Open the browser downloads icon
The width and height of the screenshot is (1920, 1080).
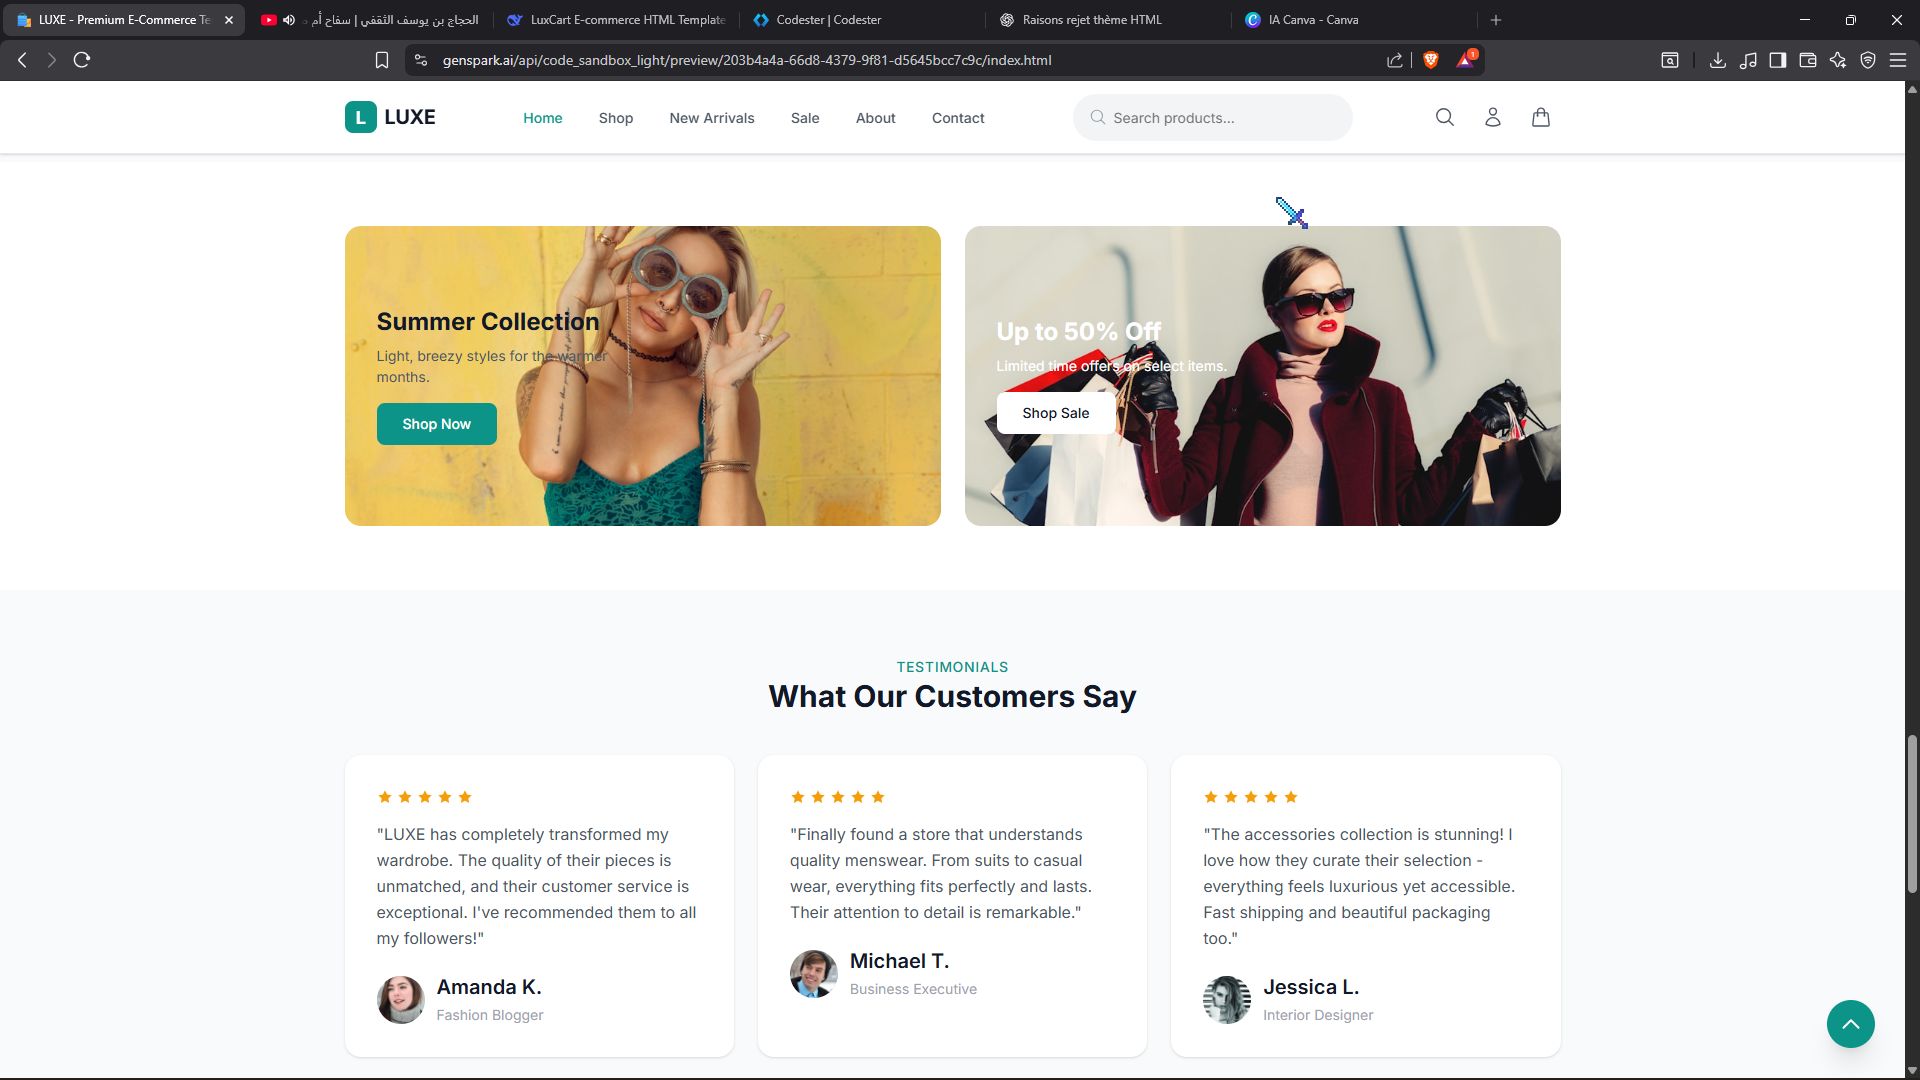1717,60
